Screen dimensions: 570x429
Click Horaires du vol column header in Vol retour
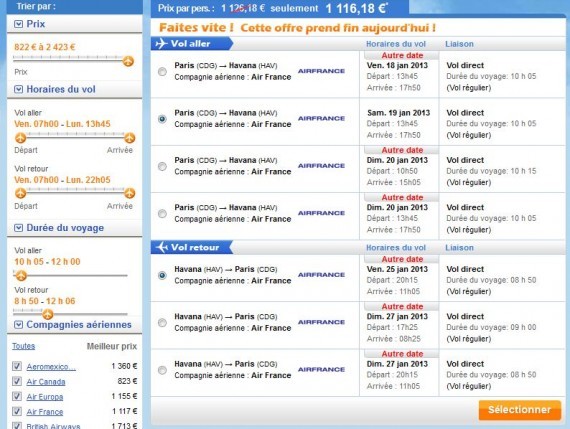pos(396,248)
